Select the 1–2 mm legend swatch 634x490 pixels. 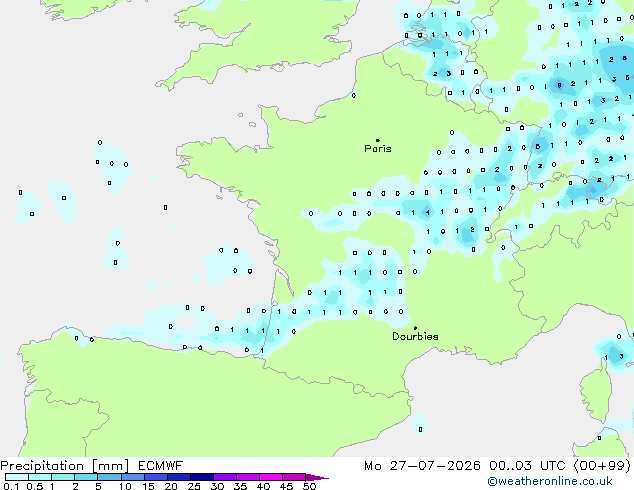pos(63,477)
